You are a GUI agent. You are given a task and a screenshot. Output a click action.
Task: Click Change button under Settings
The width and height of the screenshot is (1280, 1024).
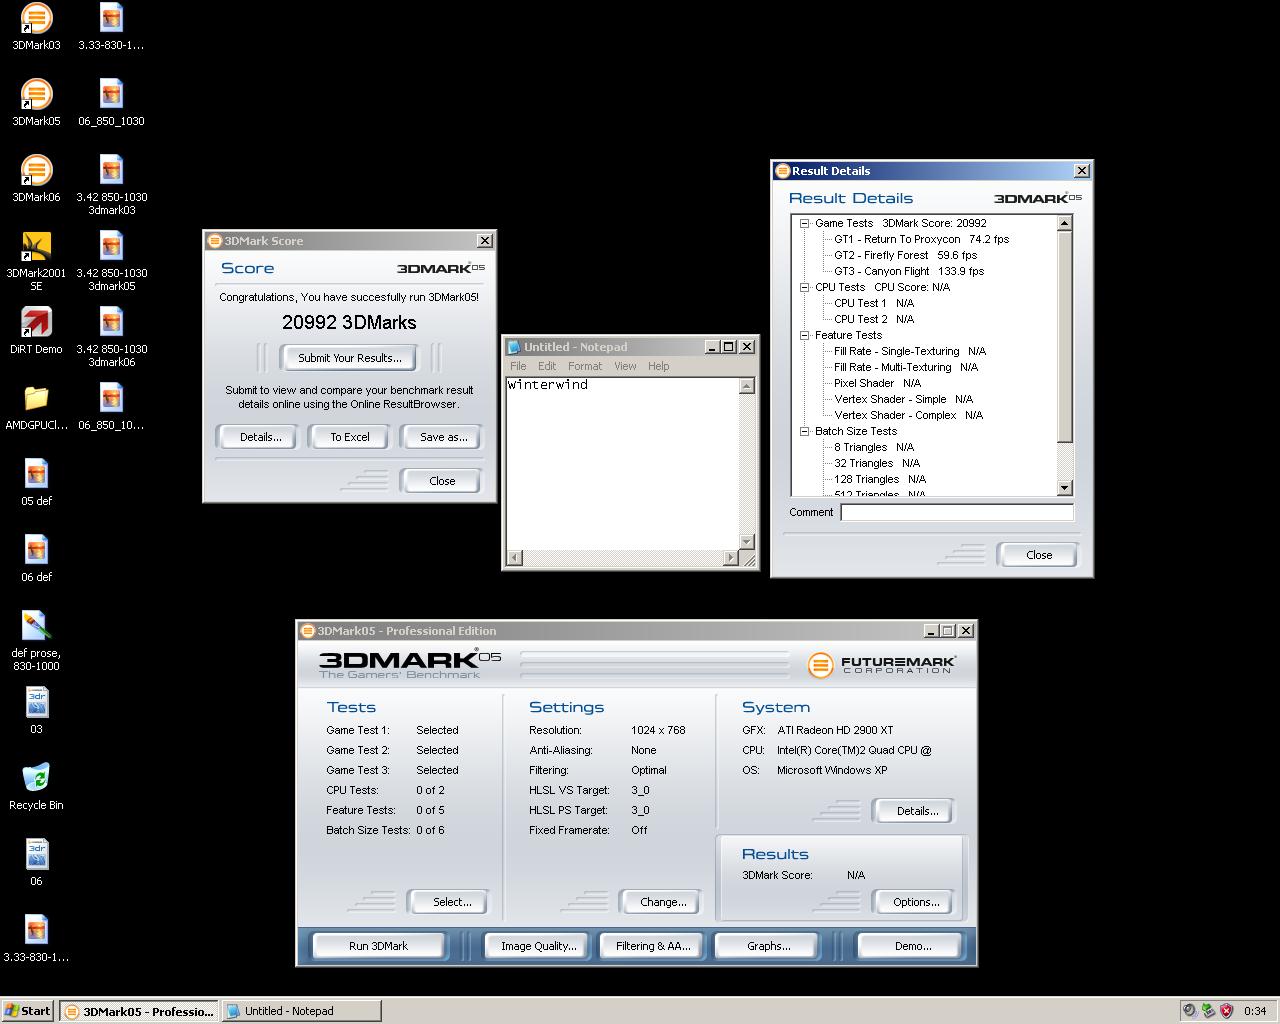click(x=663, y=902)
